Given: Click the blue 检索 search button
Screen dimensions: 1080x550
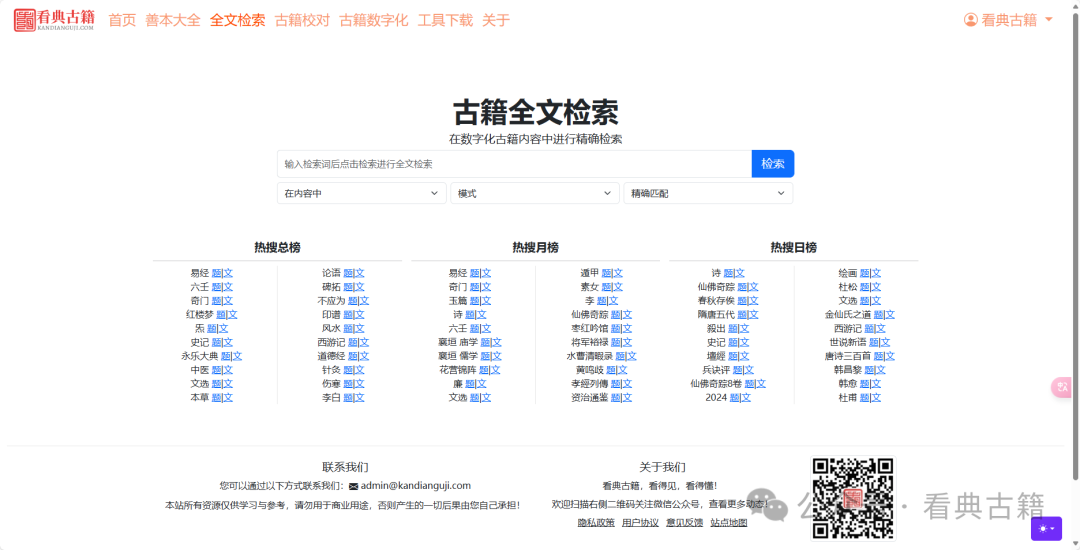Looking at the screenshot, I should coord(773,164).
